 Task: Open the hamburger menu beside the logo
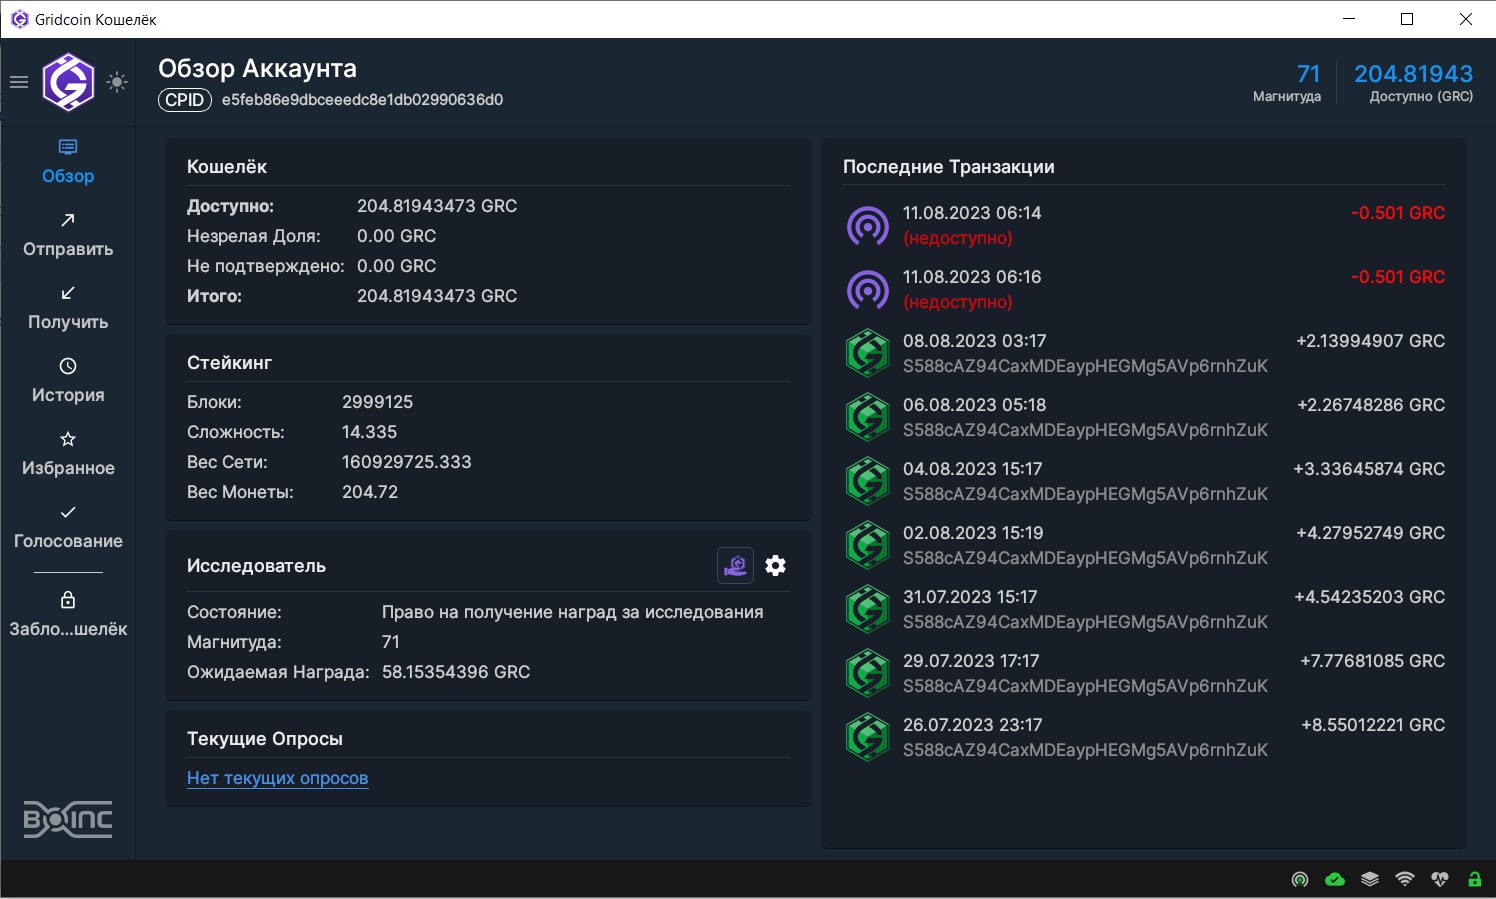[19, 82]
